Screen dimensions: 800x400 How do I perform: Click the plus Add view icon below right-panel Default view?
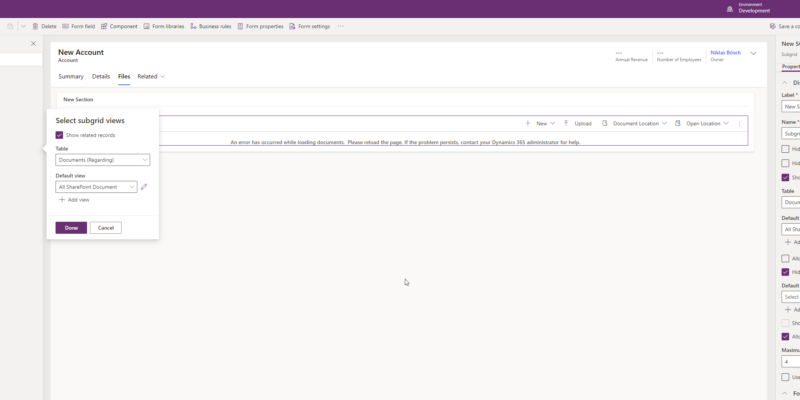[x=788, y=242]
